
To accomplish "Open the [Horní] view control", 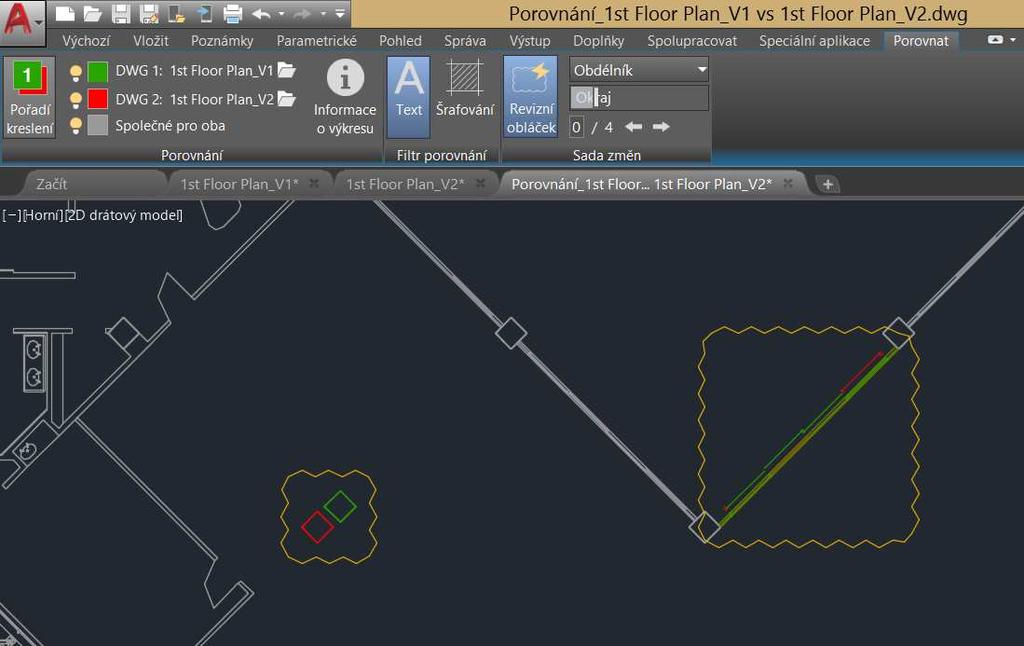I will coord(42,215).
